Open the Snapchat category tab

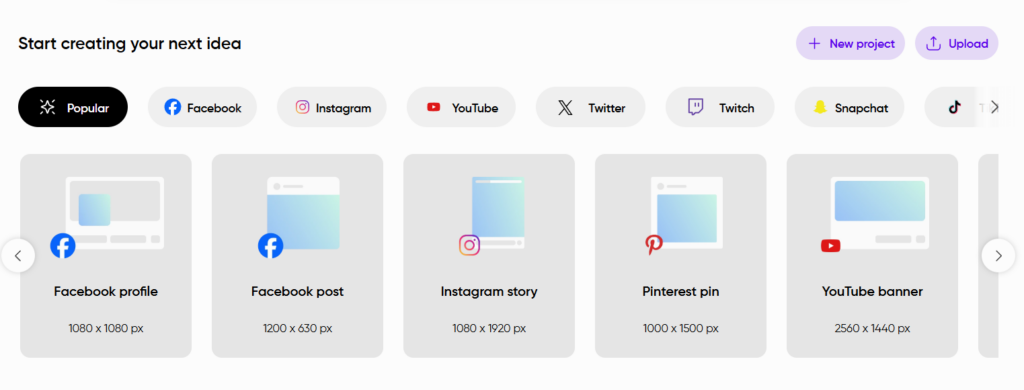click(x=849, y=107)
